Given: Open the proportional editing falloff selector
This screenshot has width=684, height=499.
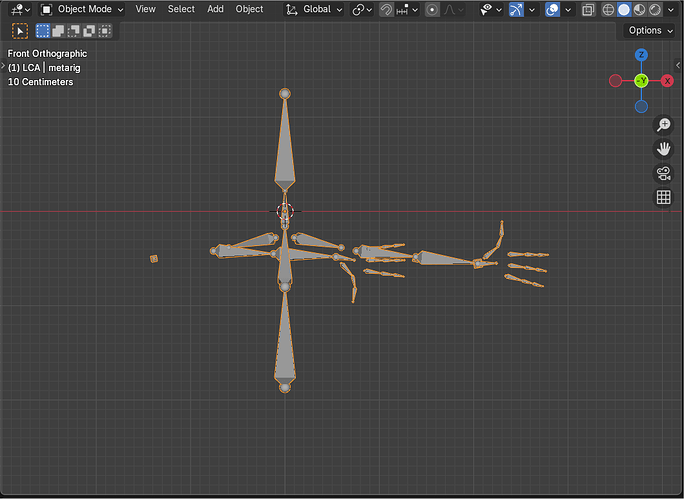Looking at the screenshot, I should 454,9.
